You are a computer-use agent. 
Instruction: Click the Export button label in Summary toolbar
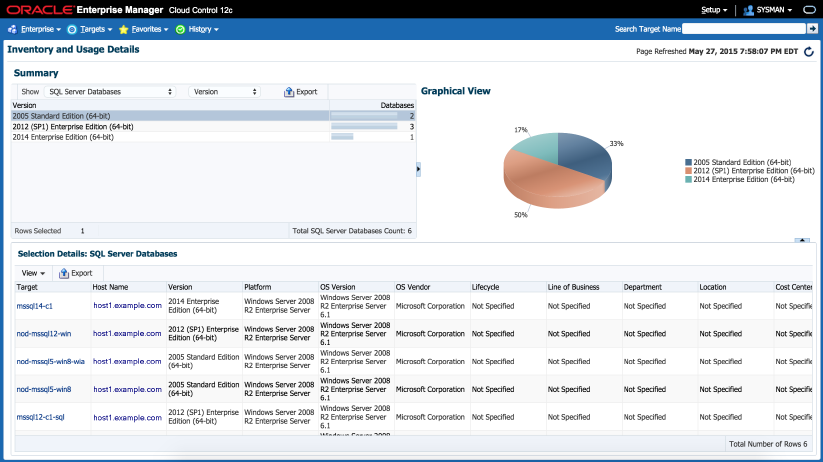(x=307, y=92)
